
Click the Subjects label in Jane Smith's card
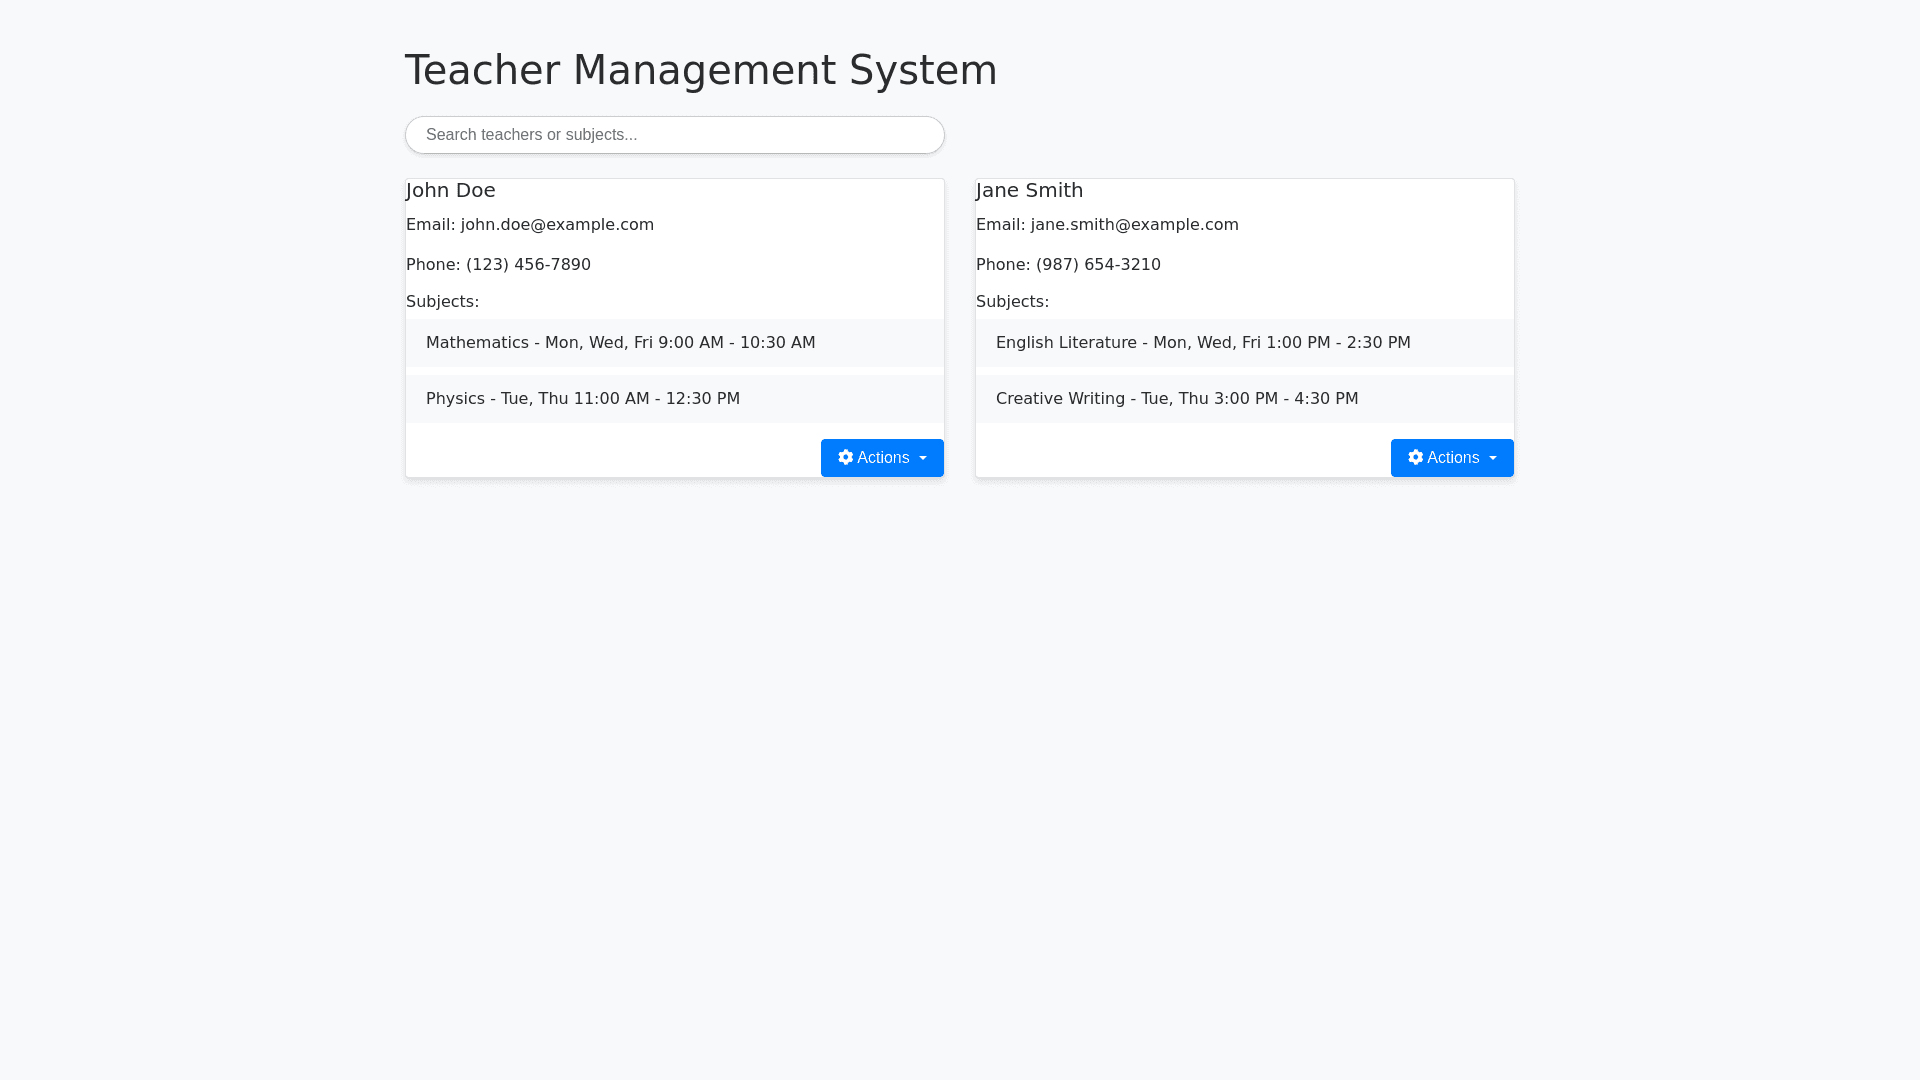click(x=1012, y=302)
